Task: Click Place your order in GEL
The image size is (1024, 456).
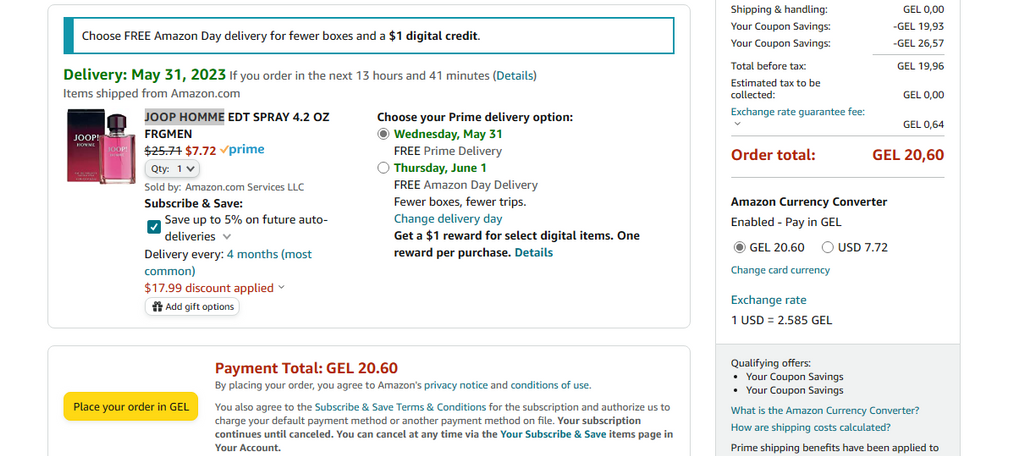Action: [x=130, y=407]
